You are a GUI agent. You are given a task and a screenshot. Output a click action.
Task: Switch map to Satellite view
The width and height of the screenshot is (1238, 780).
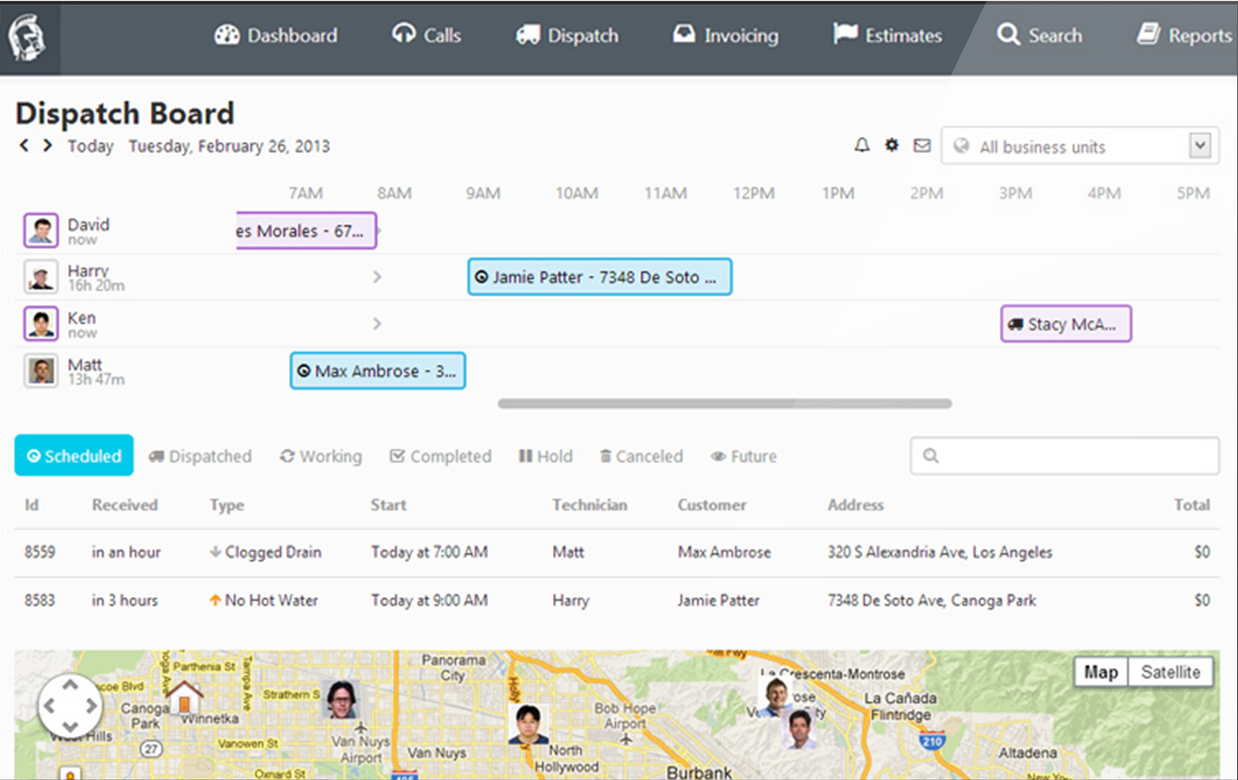1170,672
